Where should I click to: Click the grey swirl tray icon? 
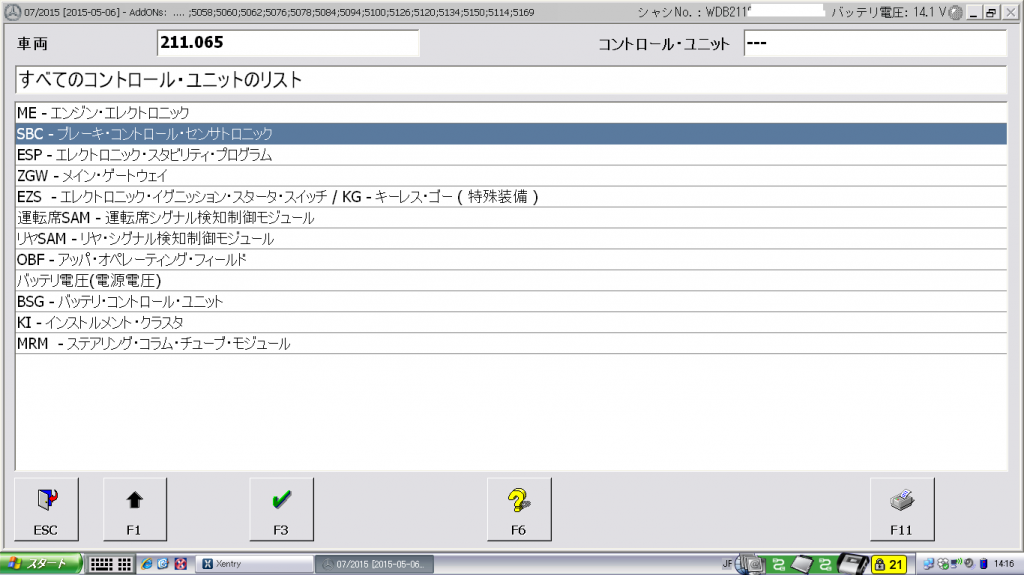[969, 563]
